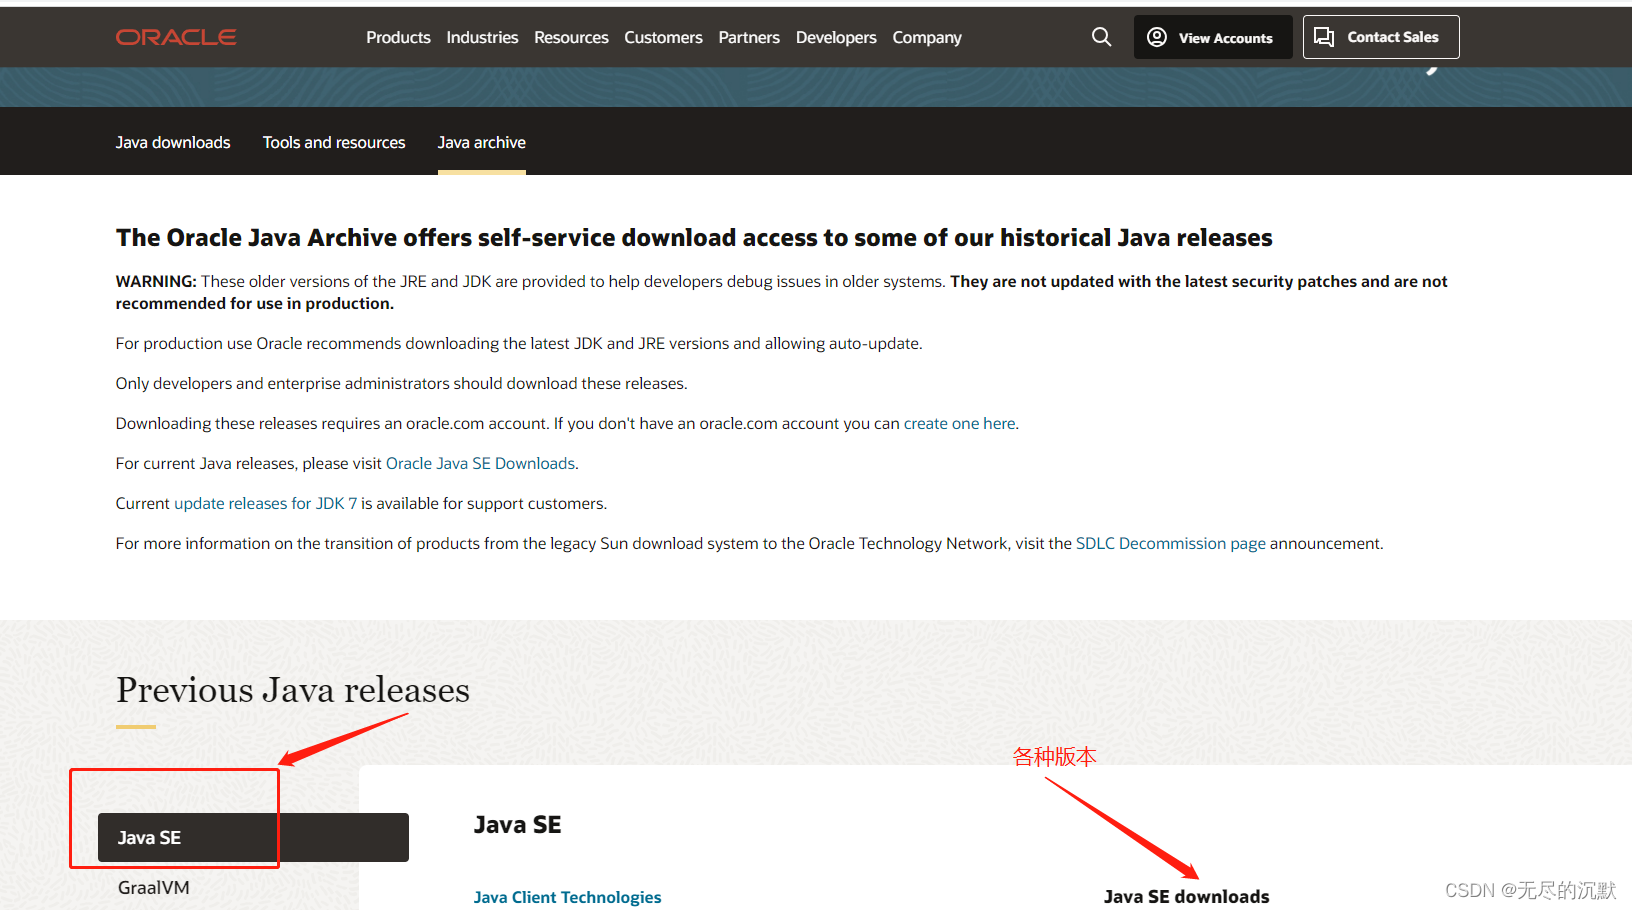Visit the SDLC Decommission page link
Screen dimensions: 1632x910
tap(1171, 543)
